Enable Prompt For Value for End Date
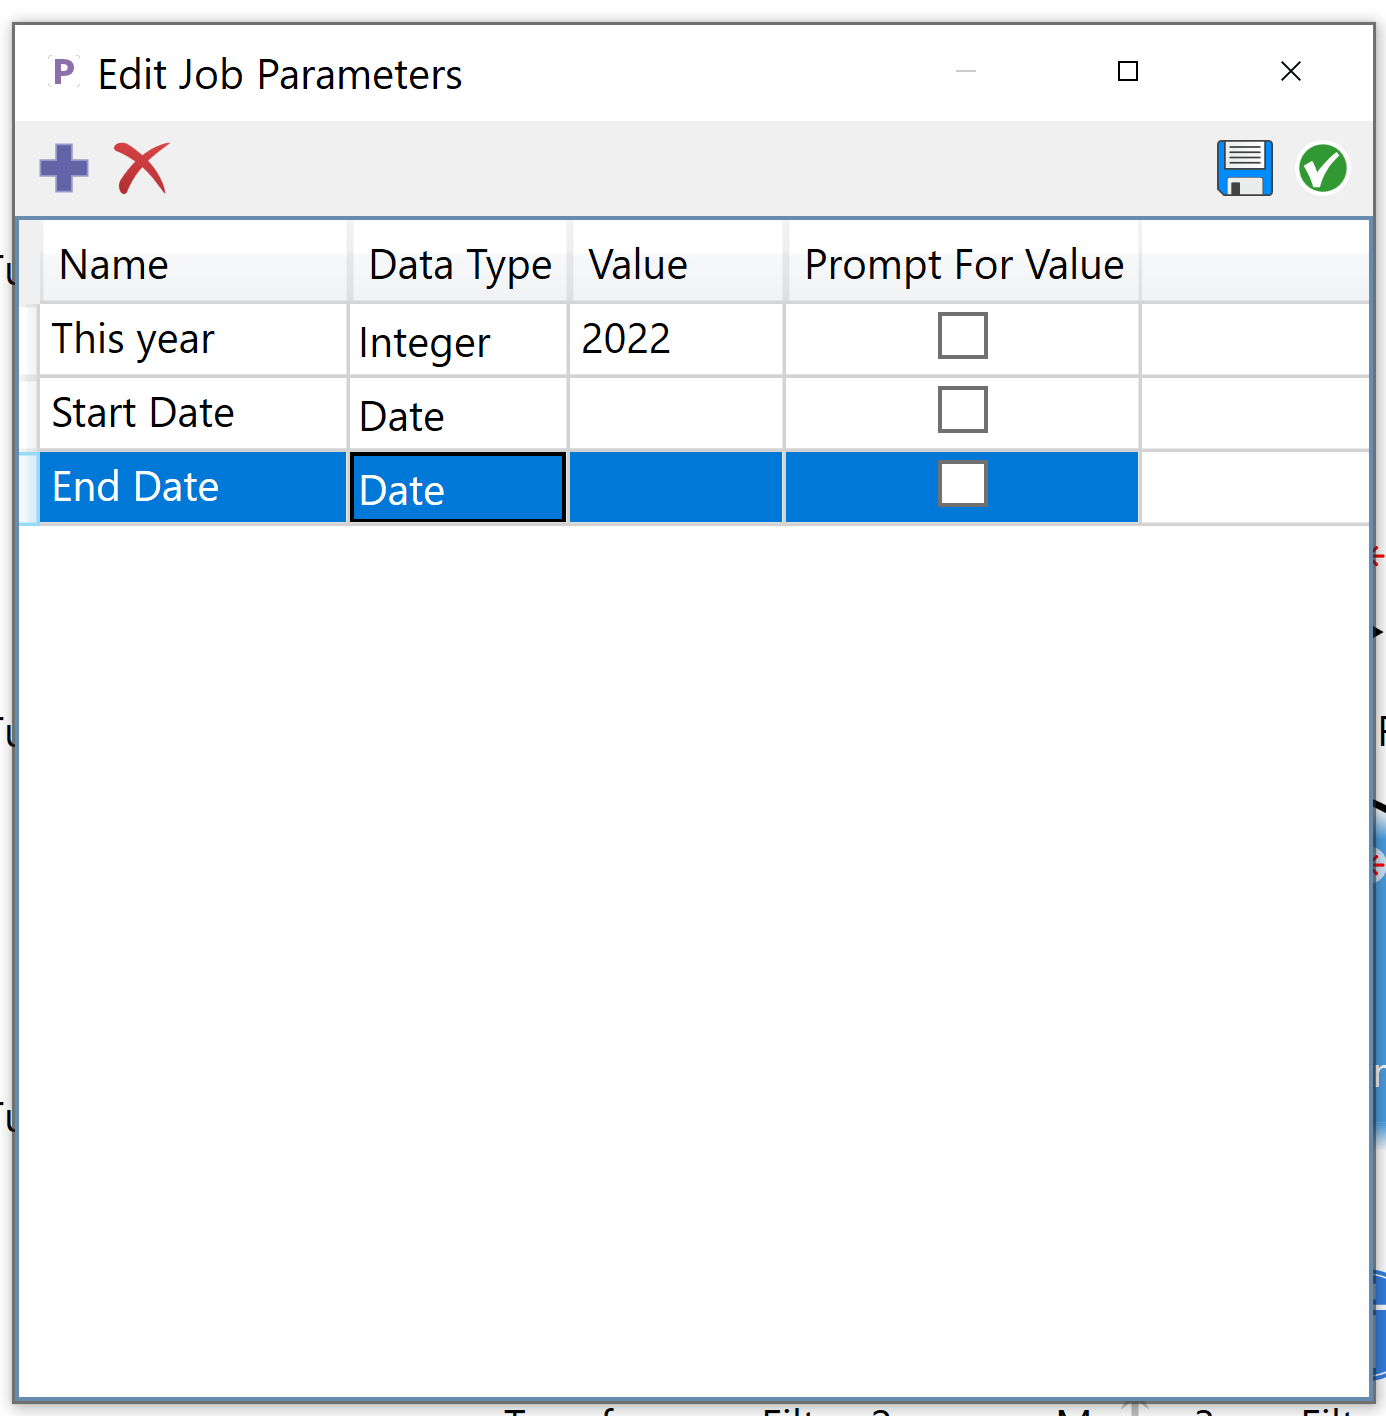 963,484
